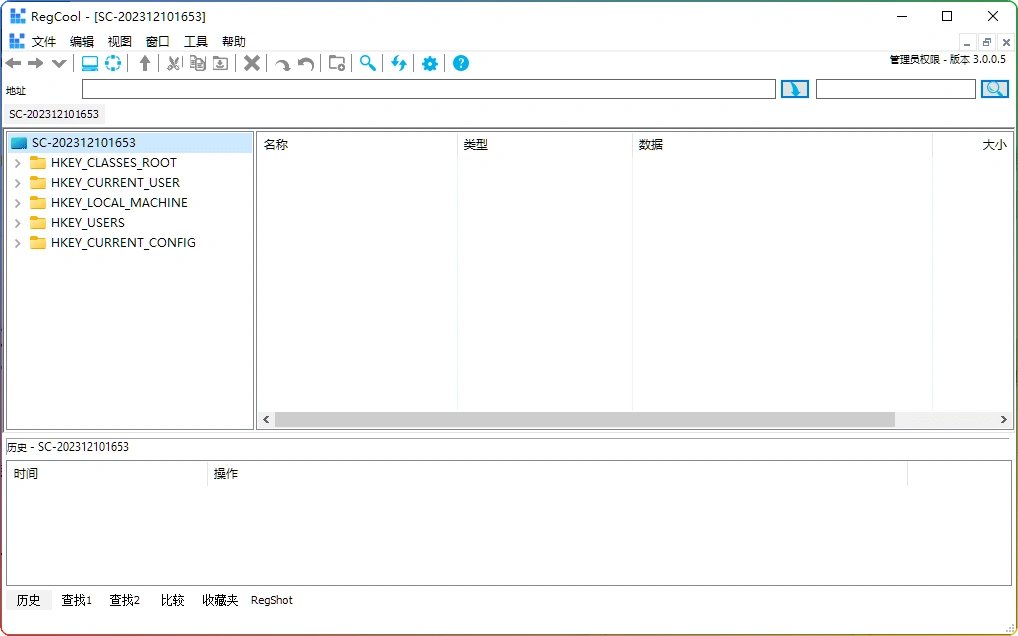This screenshot has width=1018, height=636.
Task: Click the Help question mark icon
Action: (460, 63)
